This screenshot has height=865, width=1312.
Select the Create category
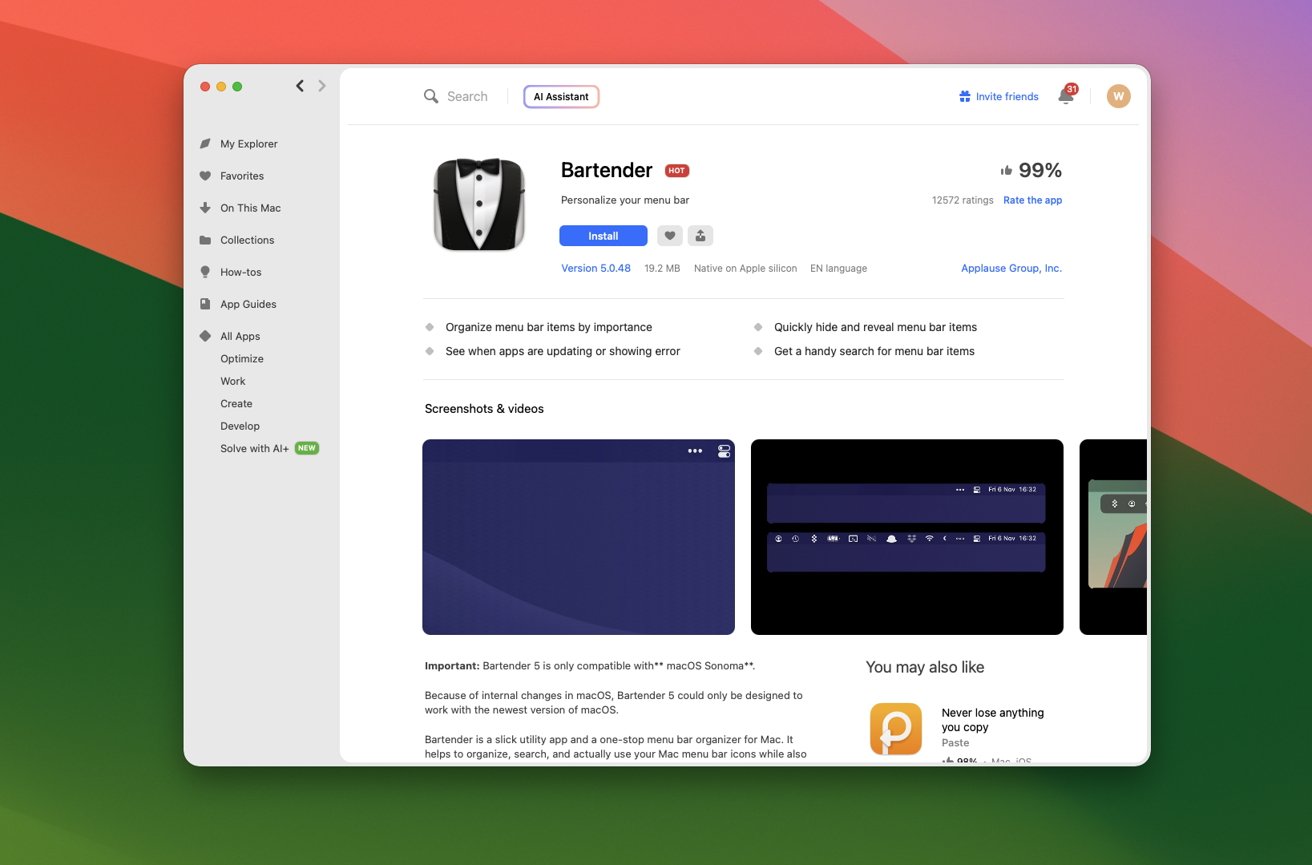[236, 404]
